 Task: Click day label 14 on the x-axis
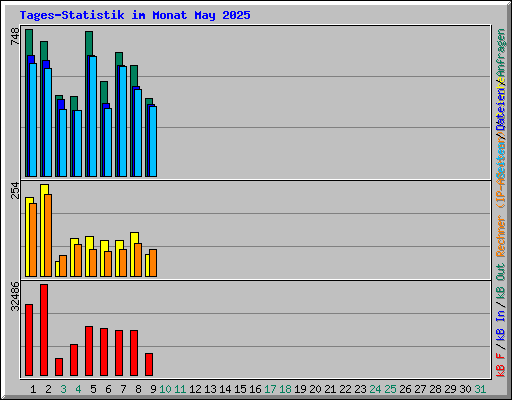click(x=225, y=389)
